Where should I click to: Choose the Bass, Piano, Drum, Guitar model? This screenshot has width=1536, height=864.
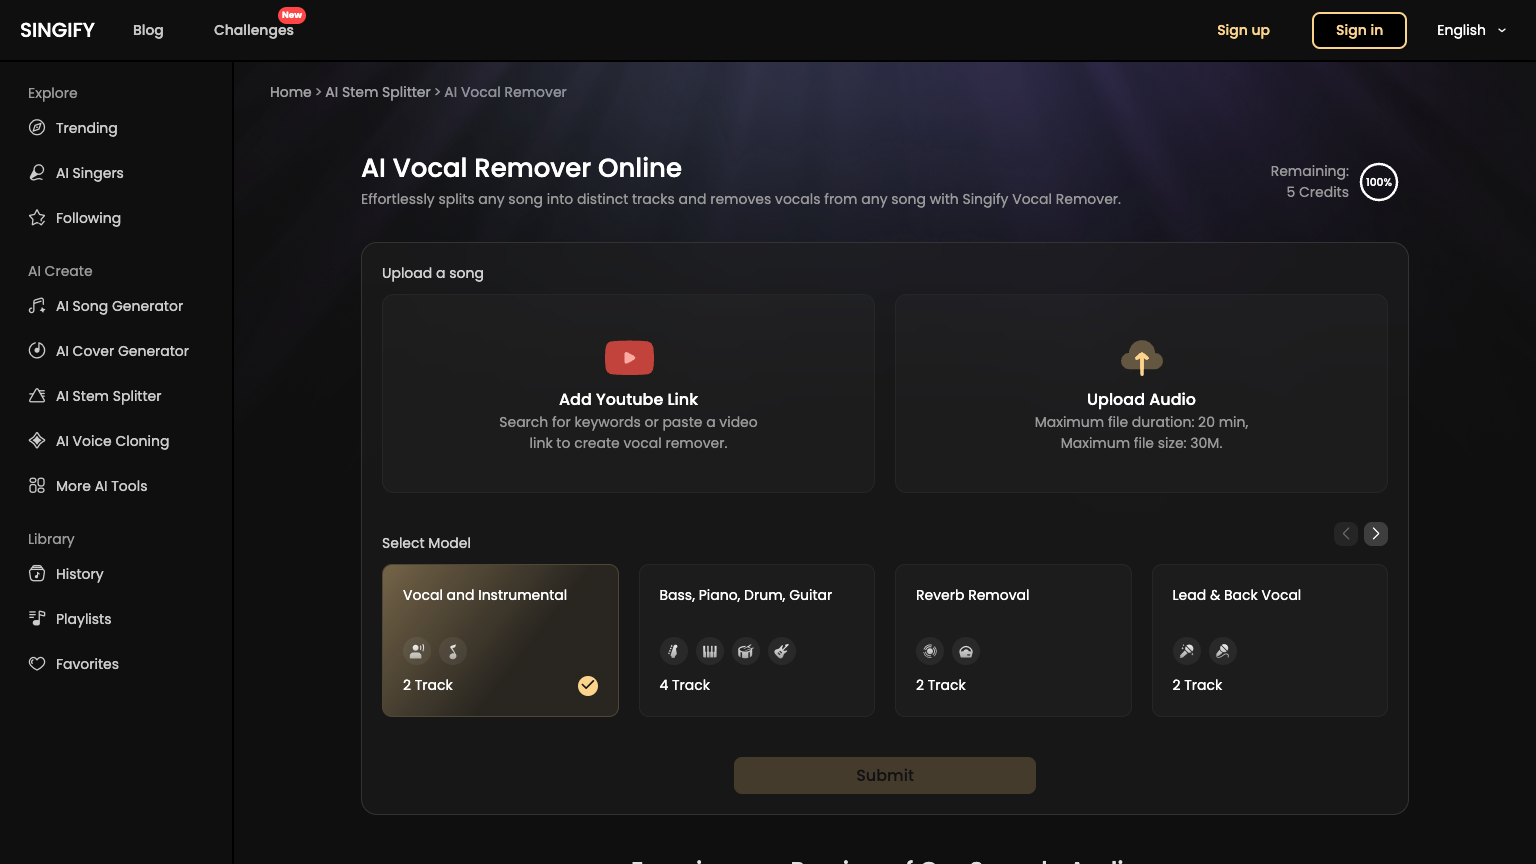756,640
